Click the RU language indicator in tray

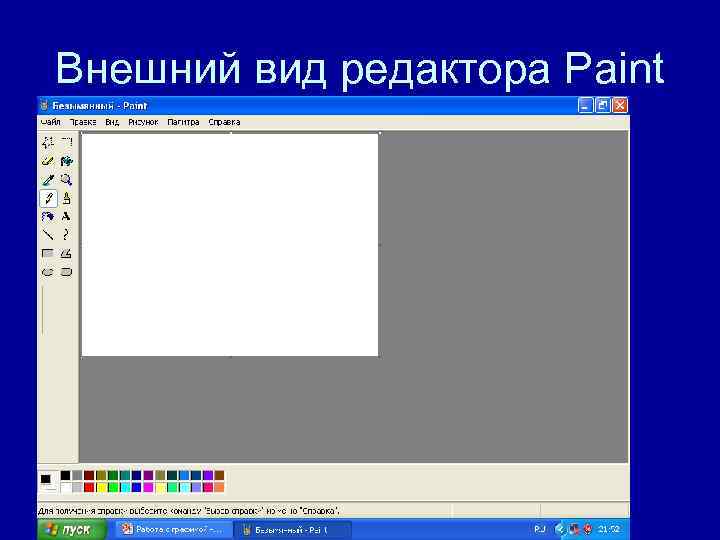point(540,529)
